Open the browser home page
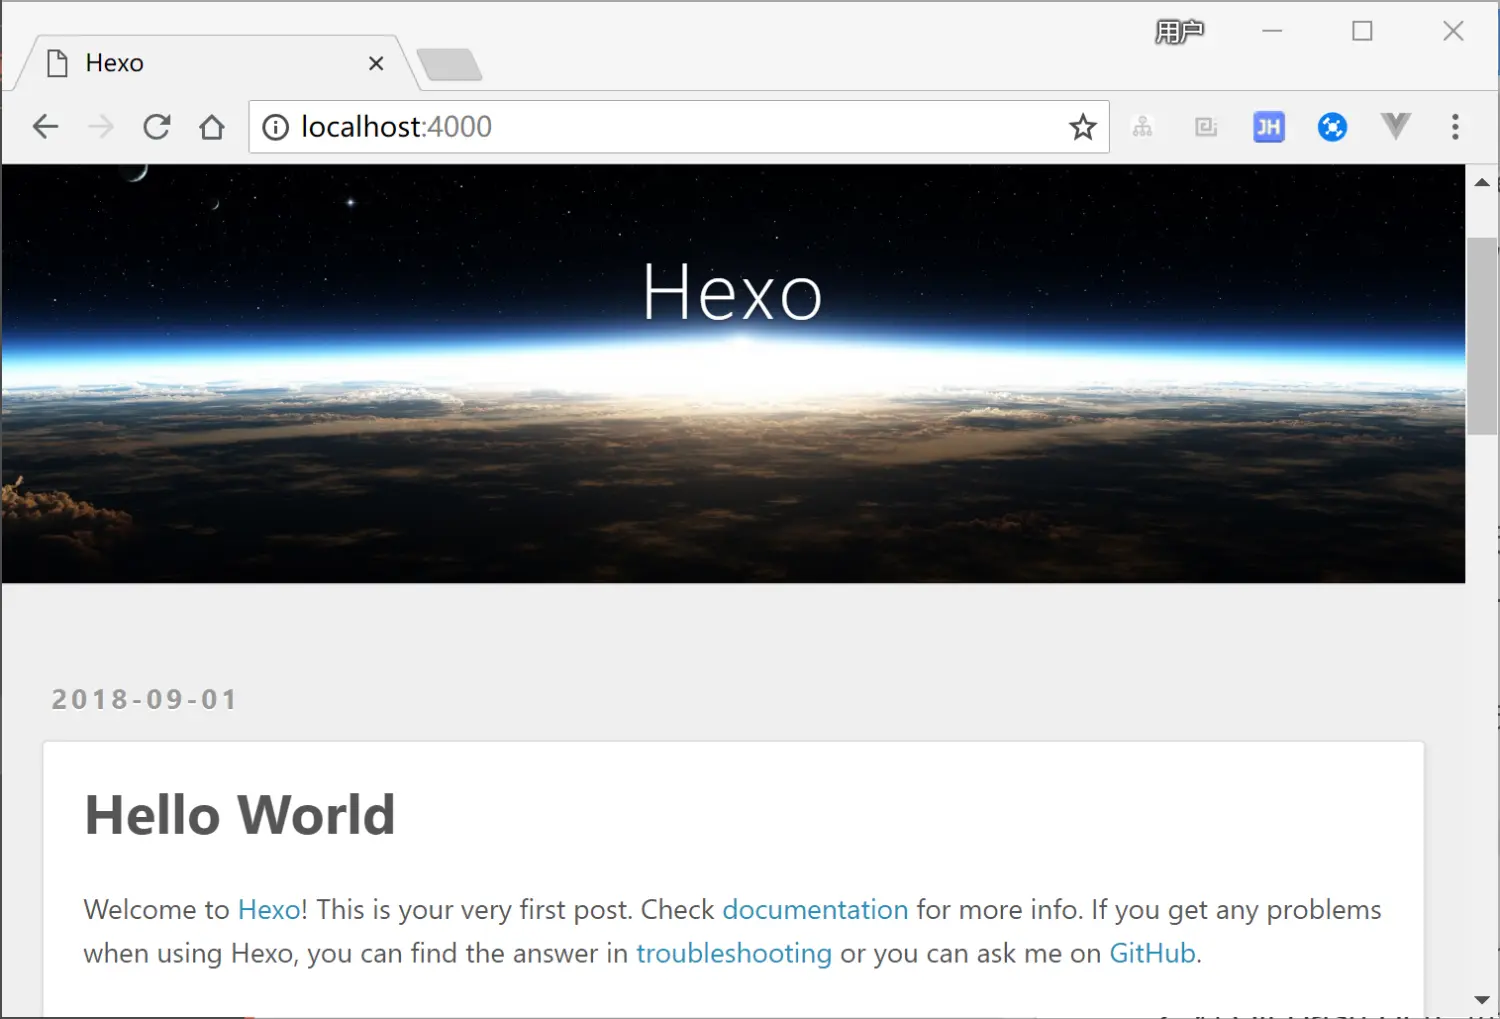Viewport: 1500px width, 1019px height. pyautogui.click(x=212, y=127)
